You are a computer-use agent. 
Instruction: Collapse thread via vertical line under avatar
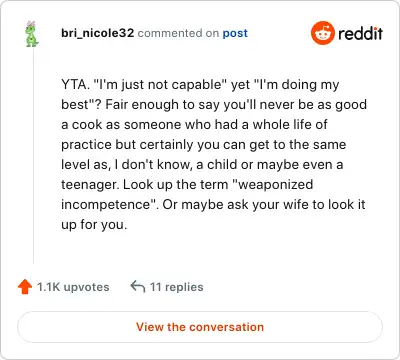pos(33,155)
